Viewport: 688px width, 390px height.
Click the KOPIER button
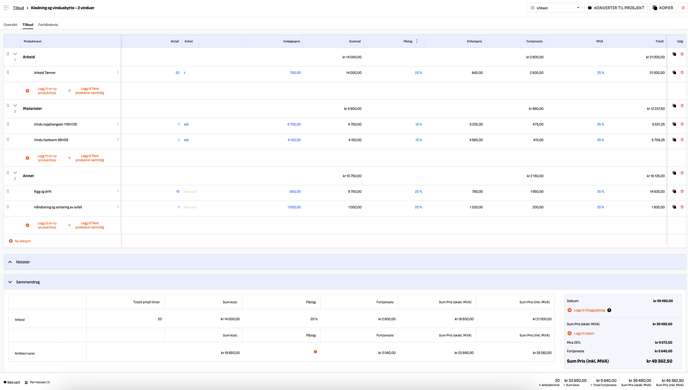[x=663, y=8]
